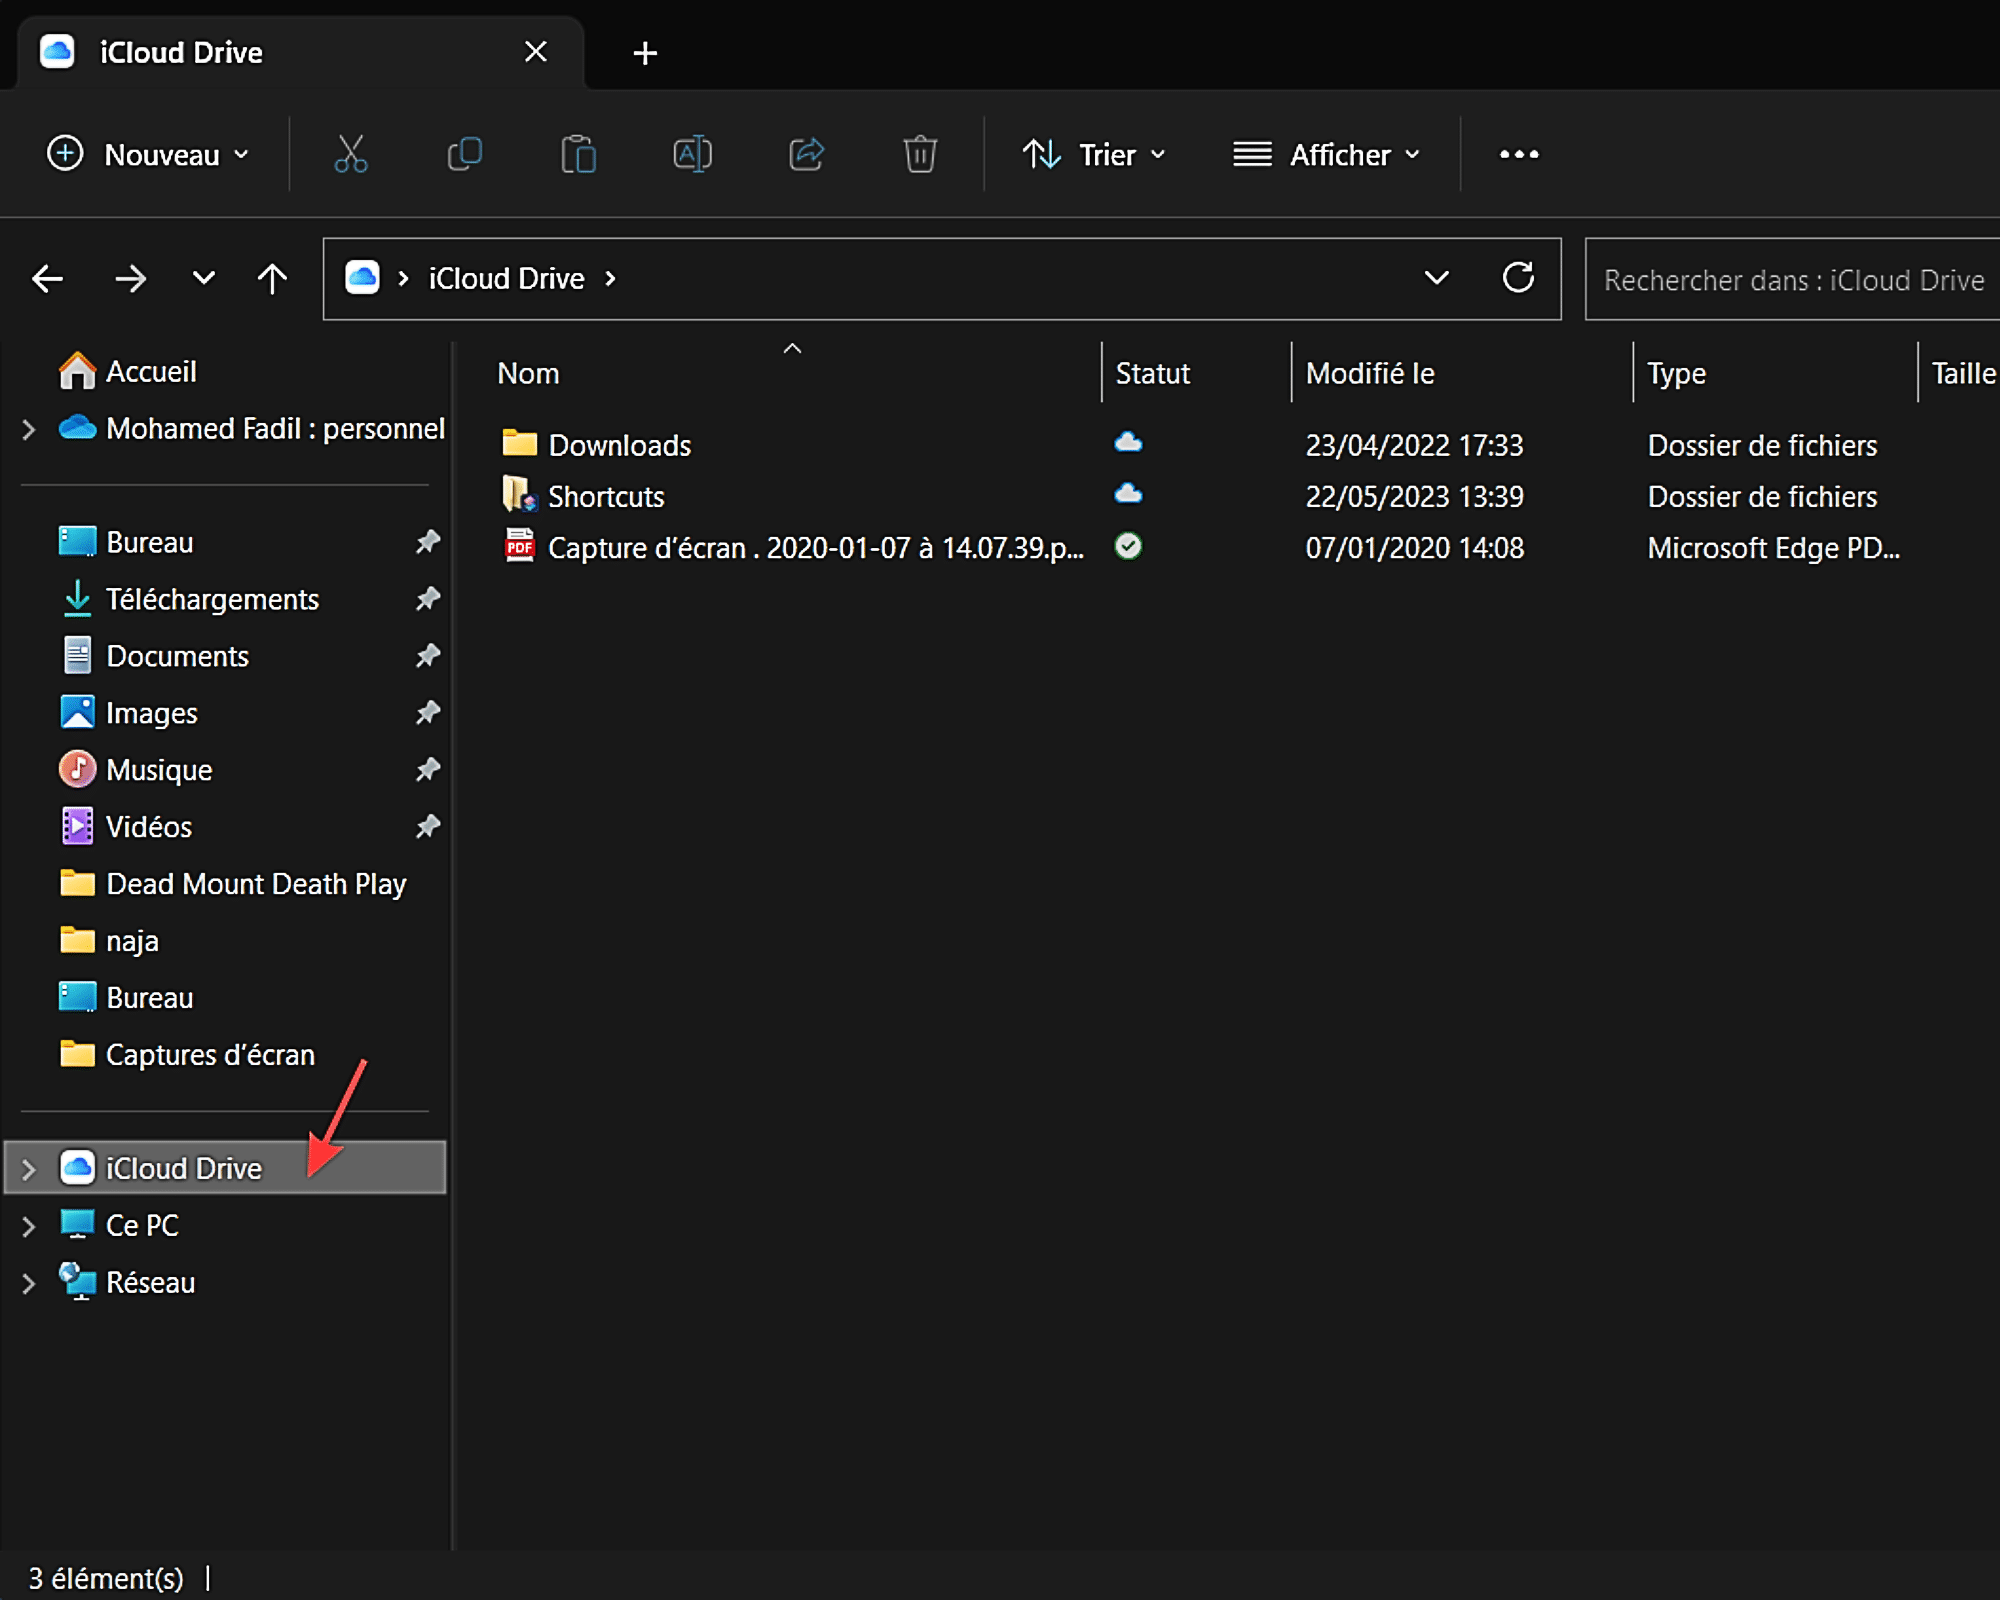Sort by Type column header
Viewport: 2000px width, 1600px height.
pyautogui.click(x=1676, y=373)
